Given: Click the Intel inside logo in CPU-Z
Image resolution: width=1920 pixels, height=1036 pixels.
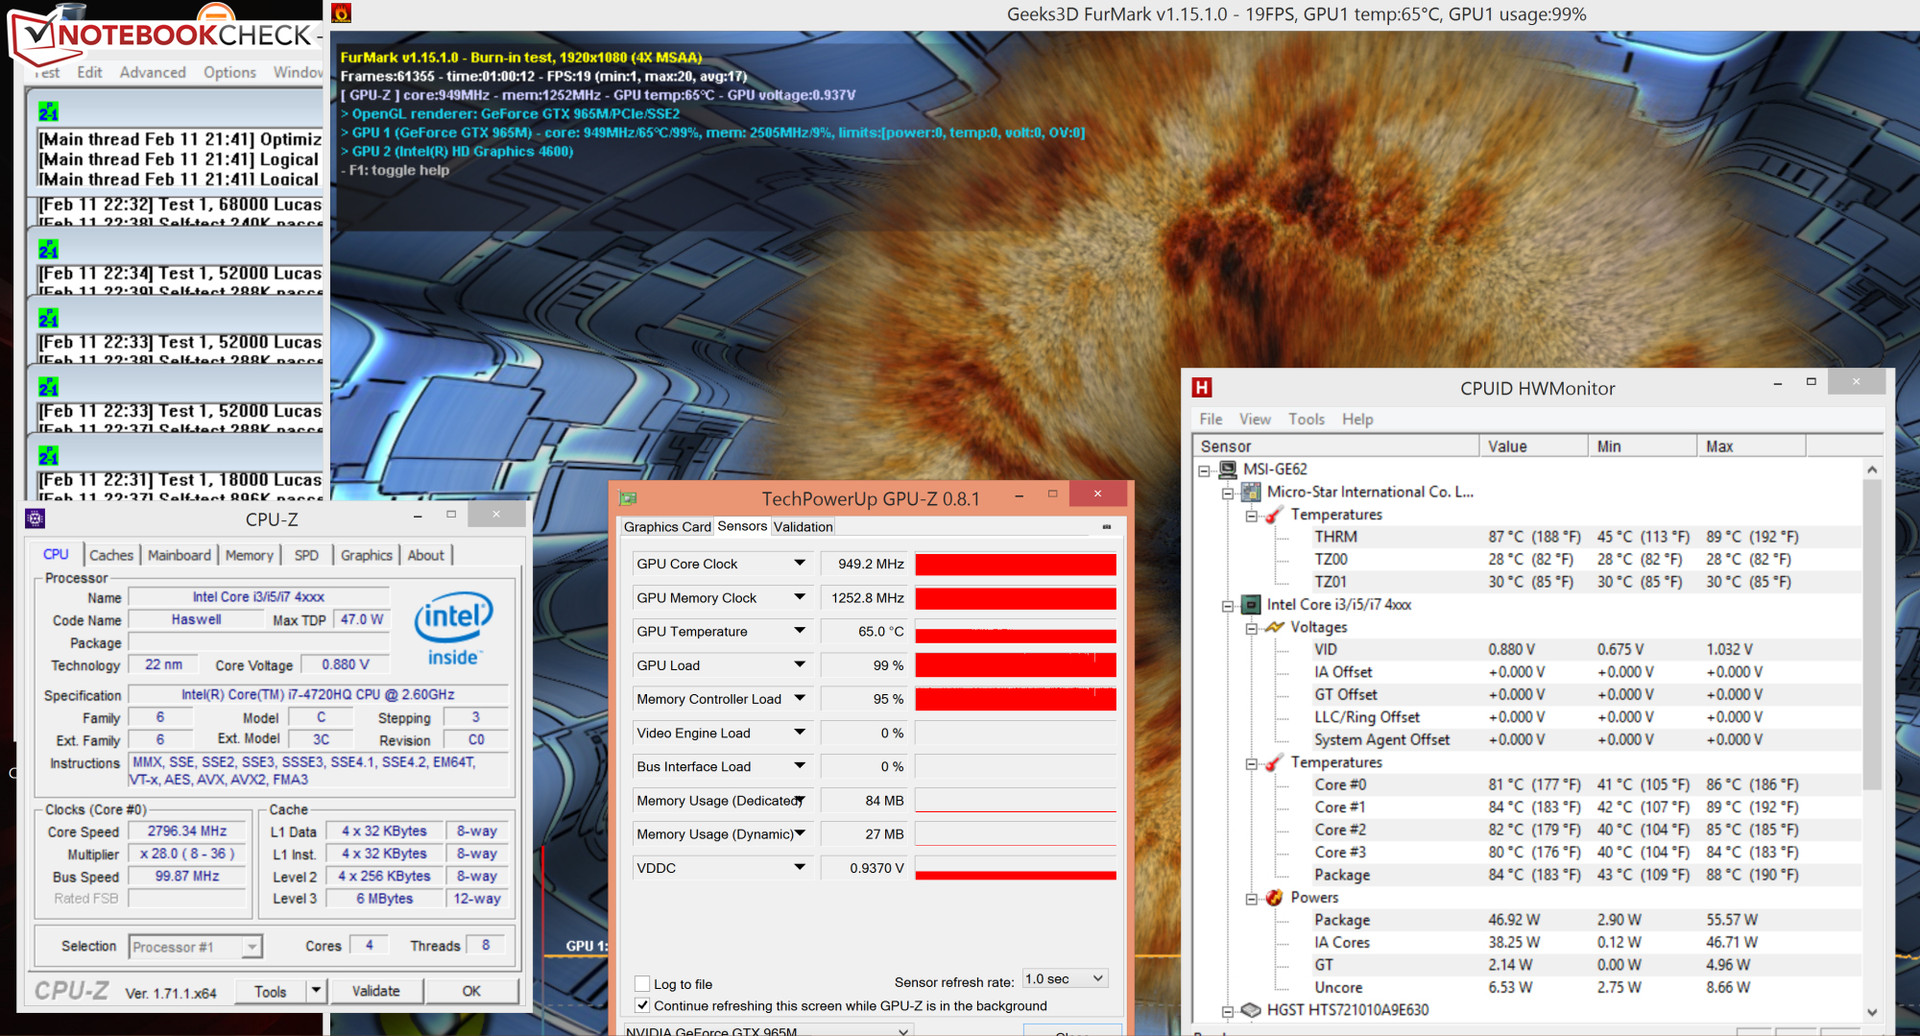Looking at the screenshot, I should [453, 627].
